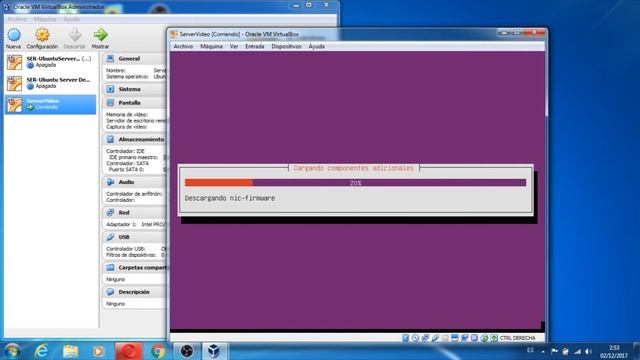This screenshot has height=360, width=640.
Task: Click the mouse integration status icon
Action: pos(484,338)
